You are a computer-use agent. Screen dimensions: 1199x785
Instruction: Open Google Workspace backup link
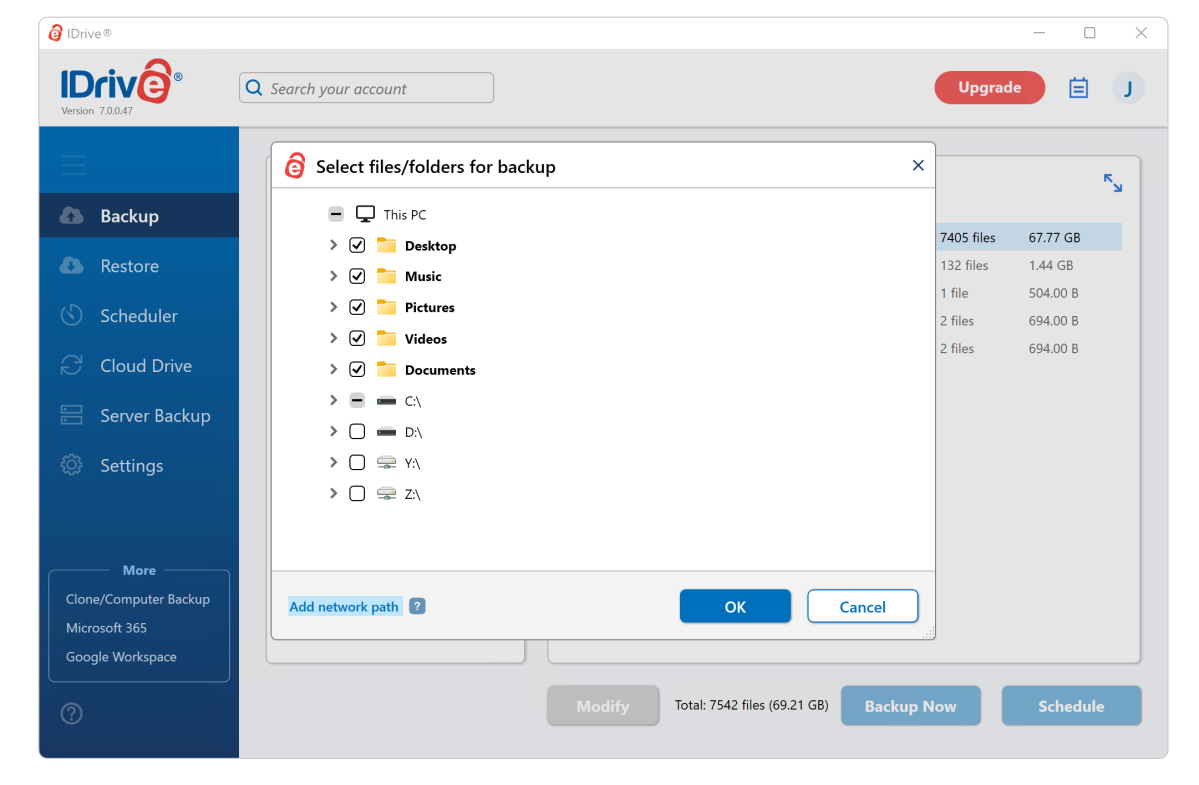121,657
